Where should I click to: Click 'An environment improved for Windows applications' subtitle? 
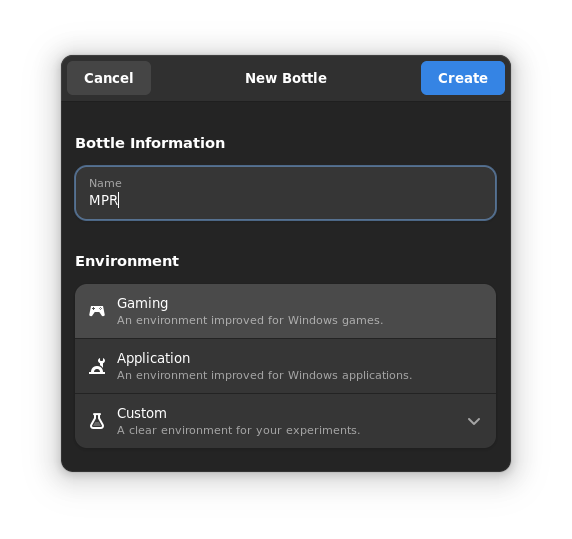point(264,375)
